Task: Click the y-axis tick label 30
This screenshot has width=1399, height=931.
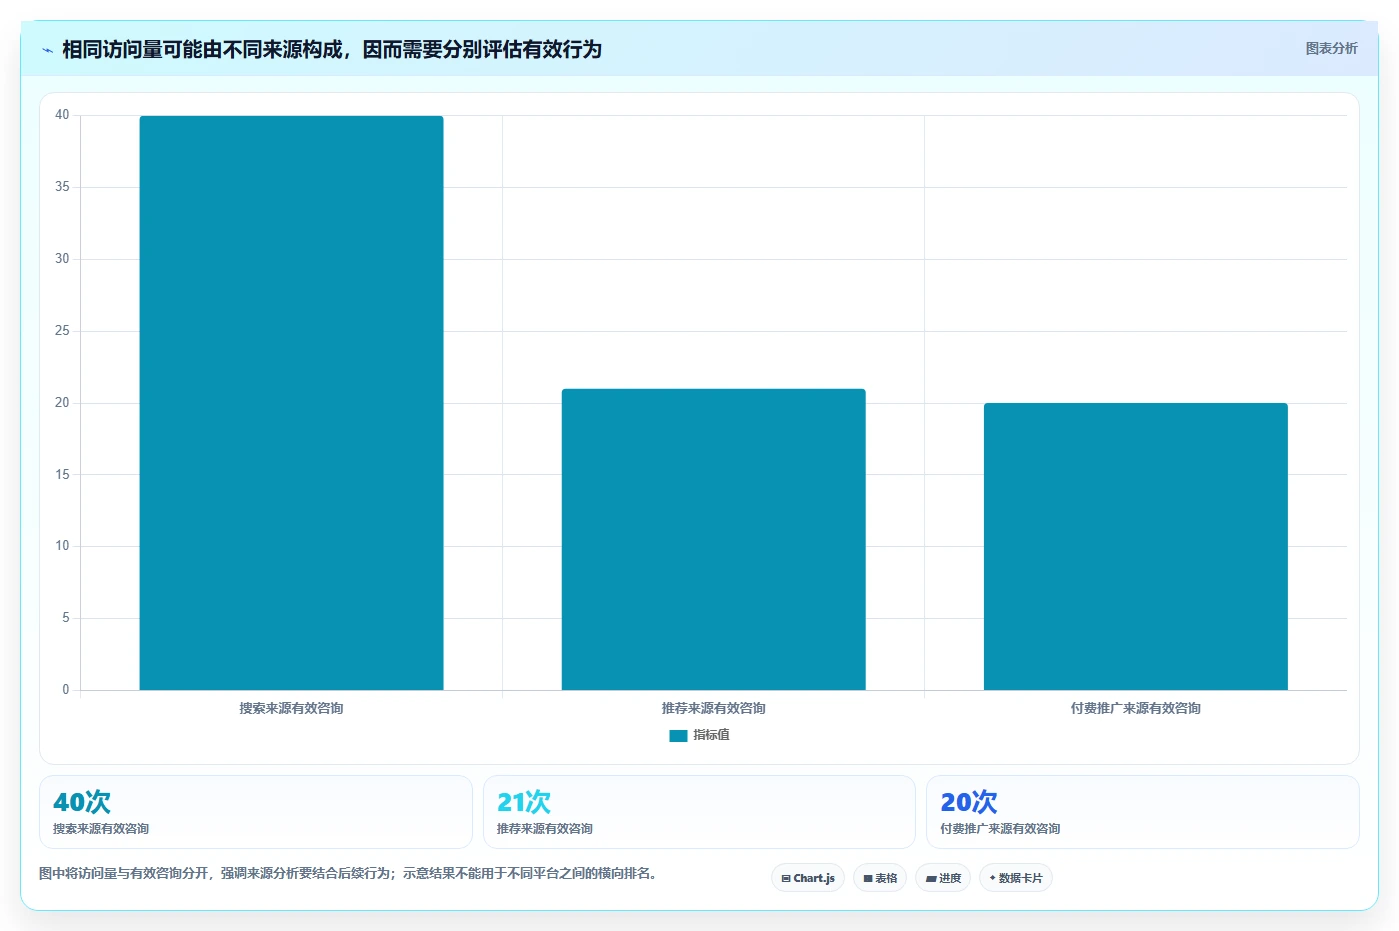Action: 62,259
